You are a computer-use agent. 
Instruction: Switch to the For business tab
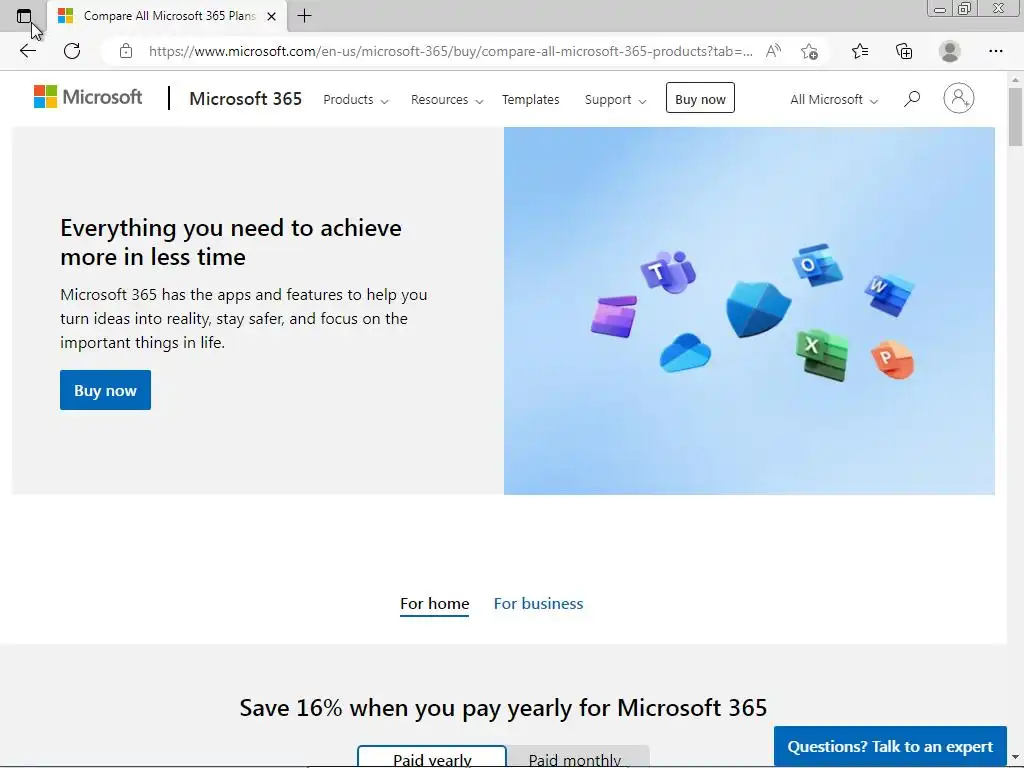pos(538,603)
